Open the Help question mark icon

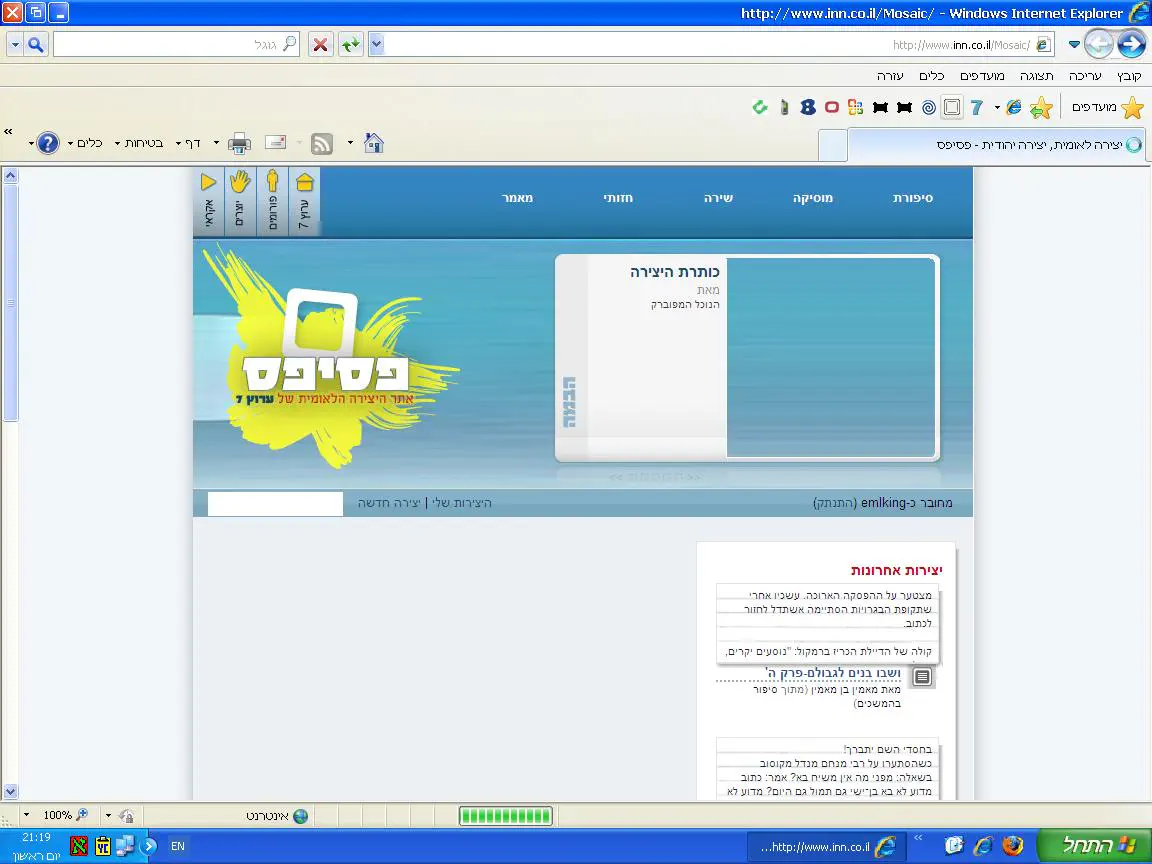coord(48,143)
